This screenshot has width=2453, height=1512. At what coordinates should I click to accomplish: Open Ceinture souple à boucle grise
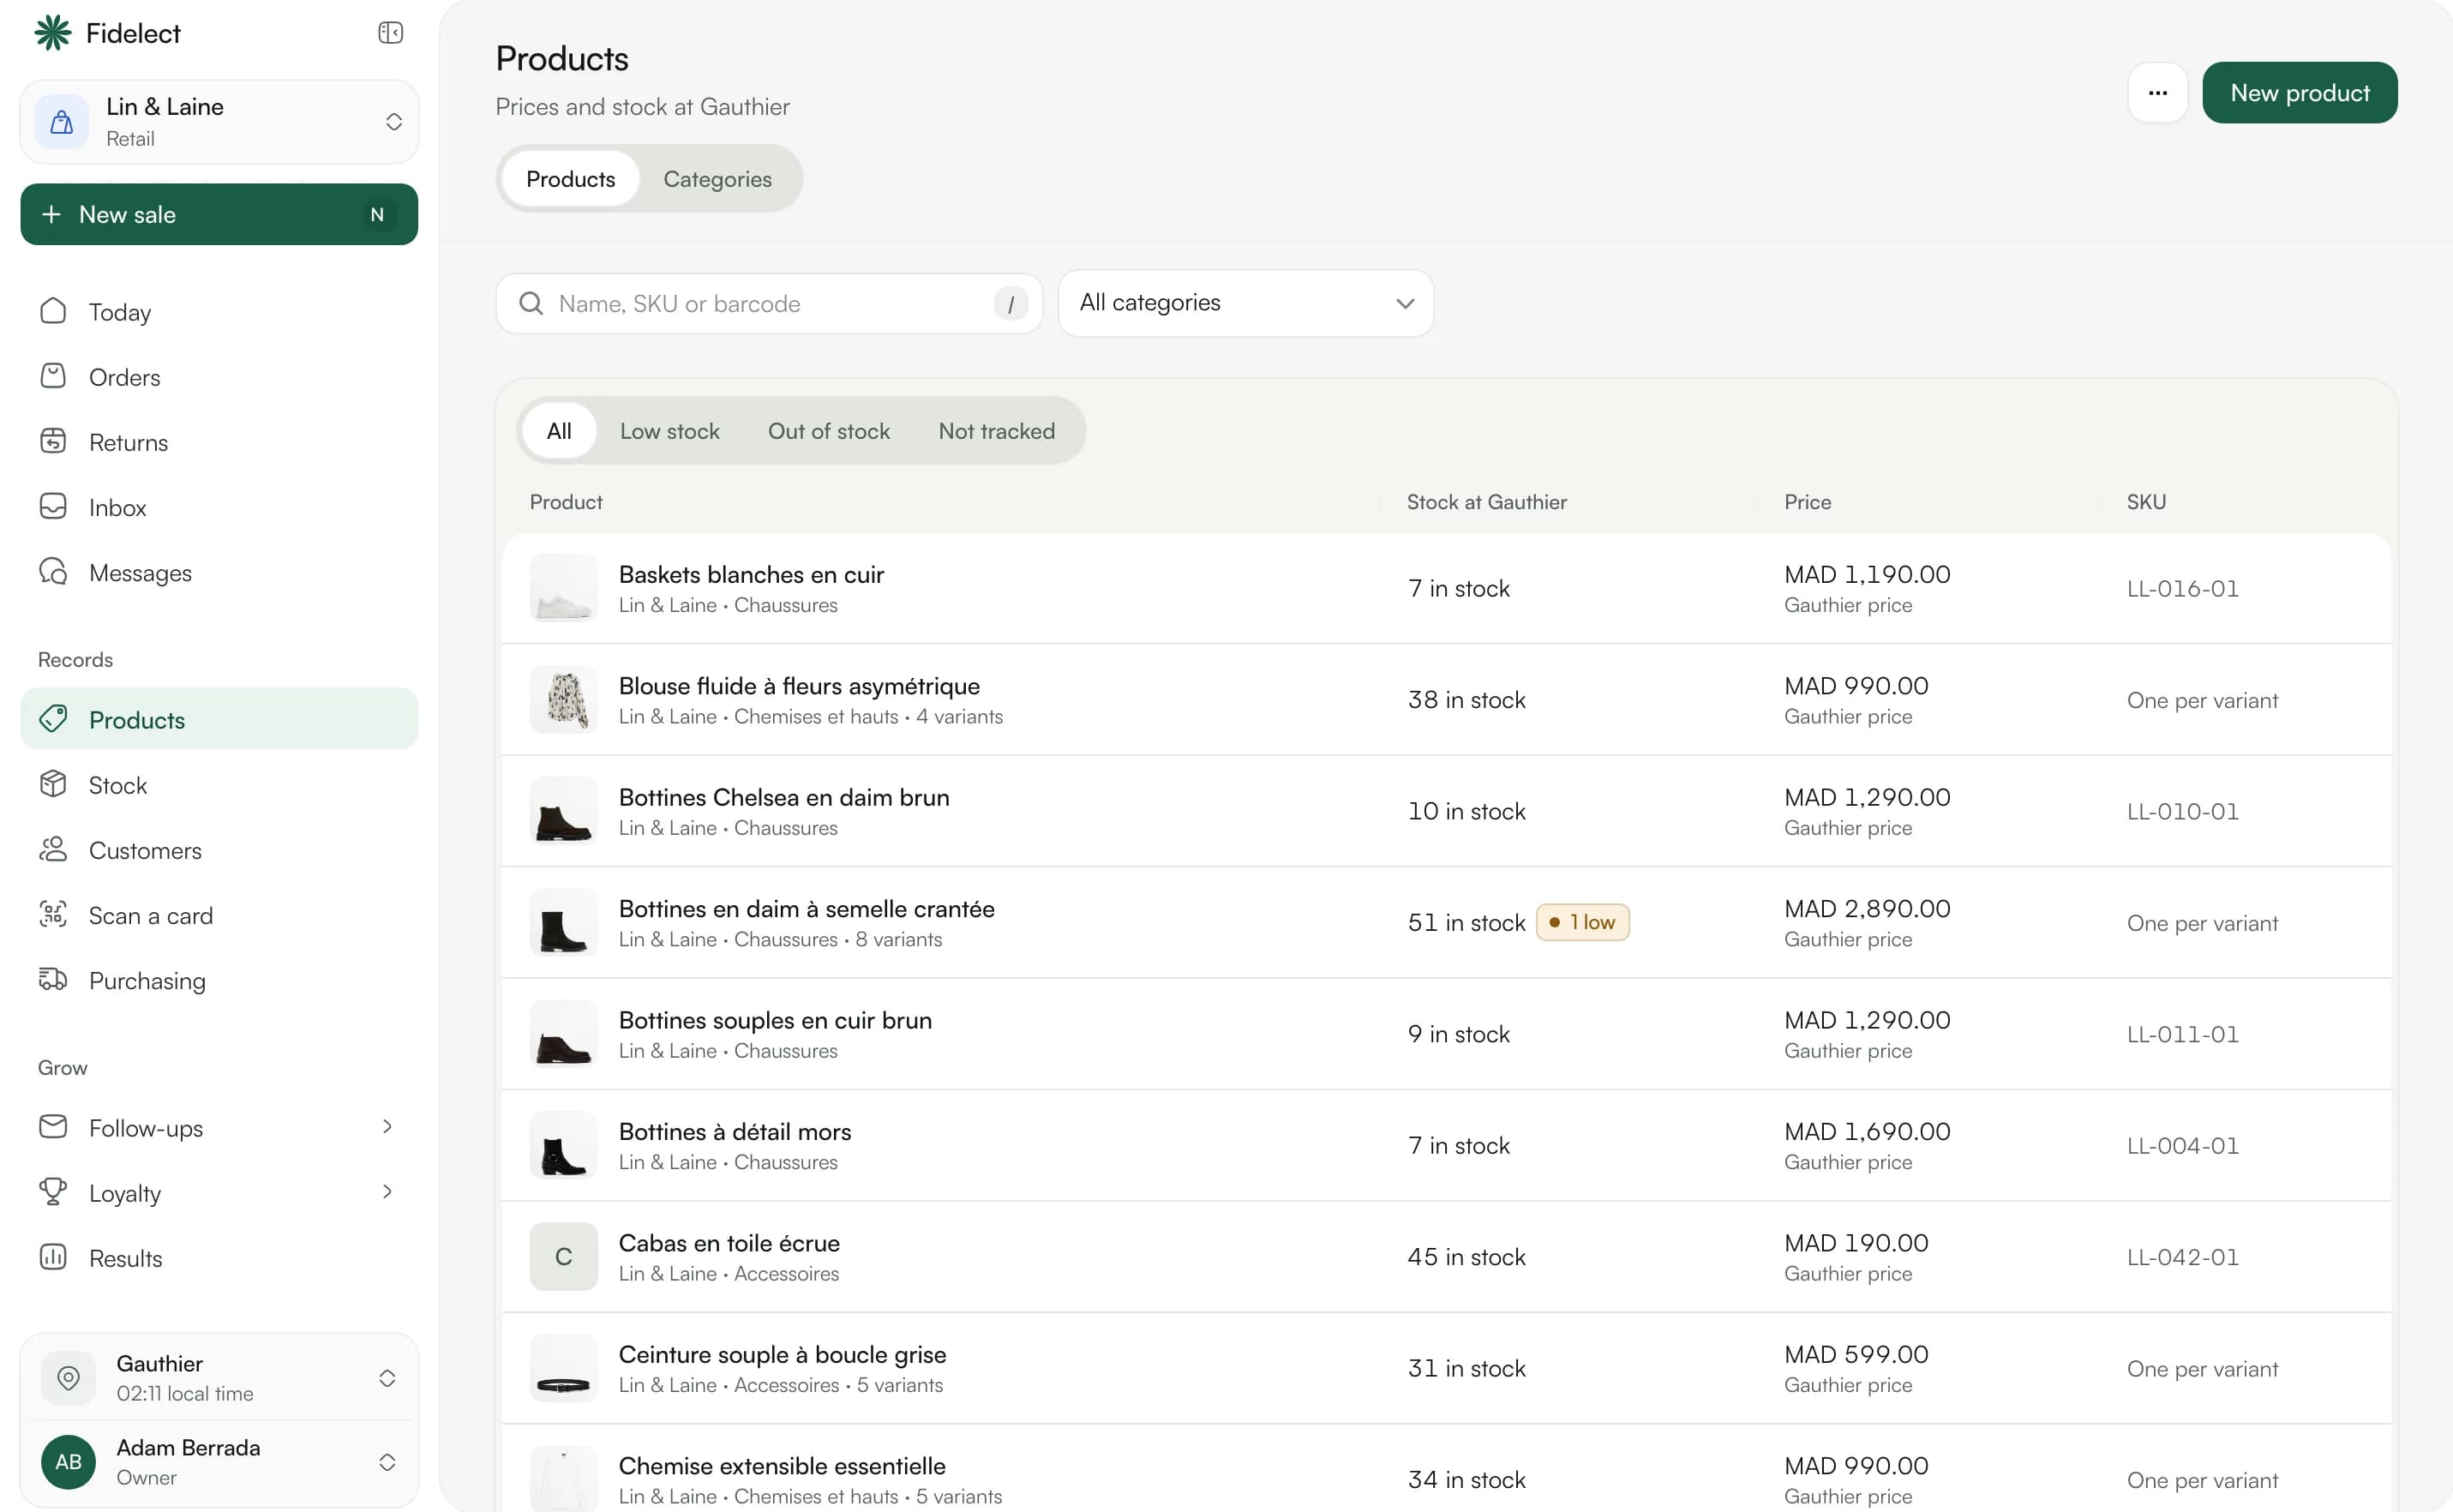[1446, 1368]
